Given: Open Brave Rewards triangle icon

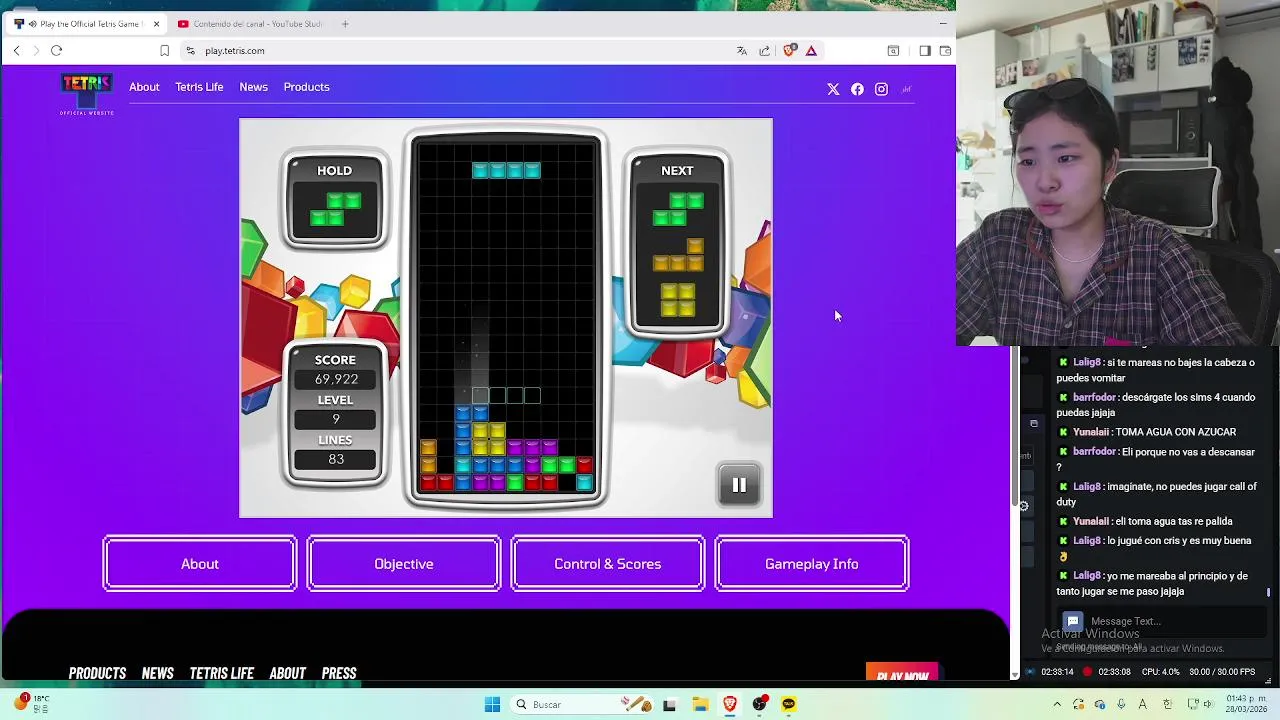Looking at the screenshot, I should tap(811, 51).
